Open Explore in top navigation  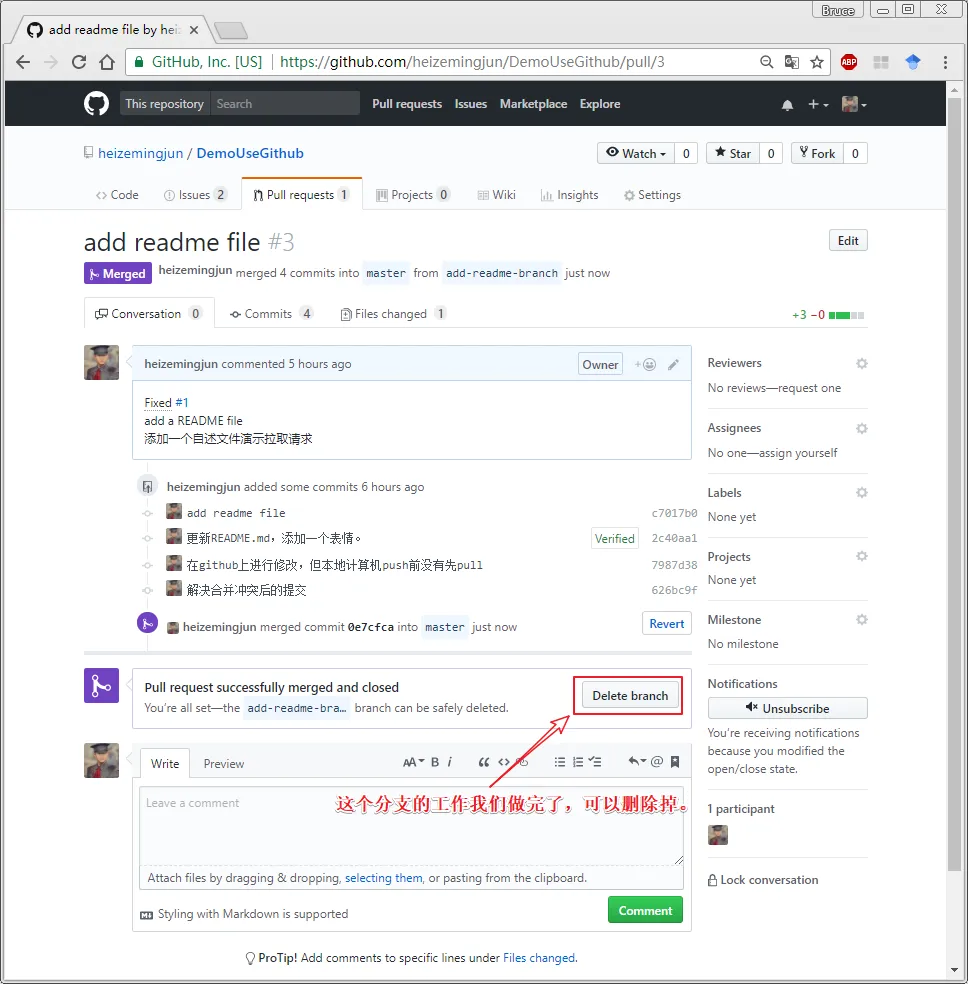click(600, 104)
